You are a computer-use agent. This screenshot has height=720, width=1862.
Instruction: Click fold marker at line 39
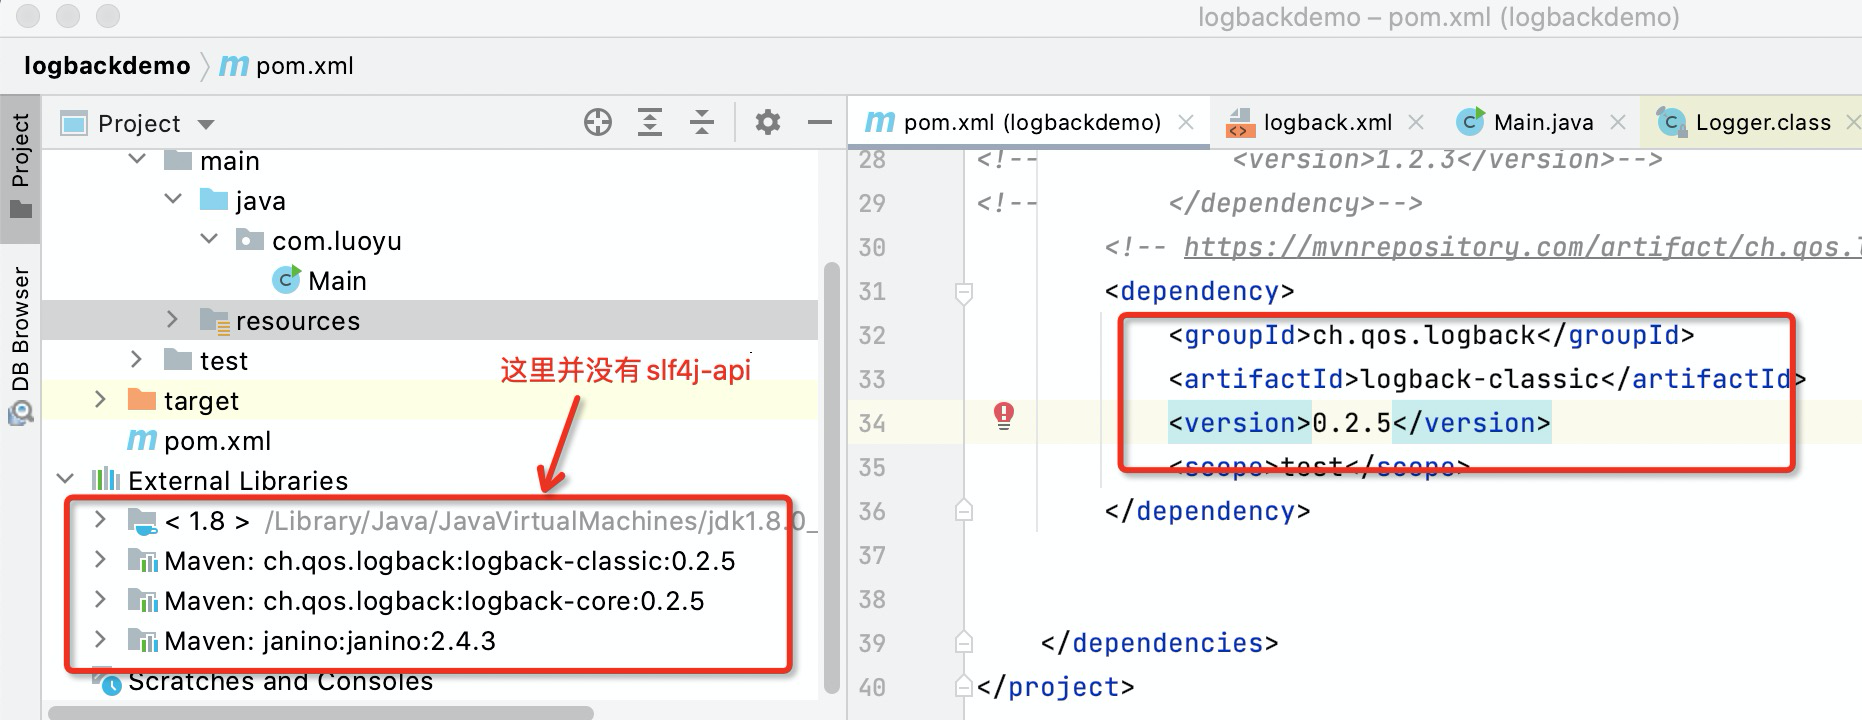coord(964,642)
